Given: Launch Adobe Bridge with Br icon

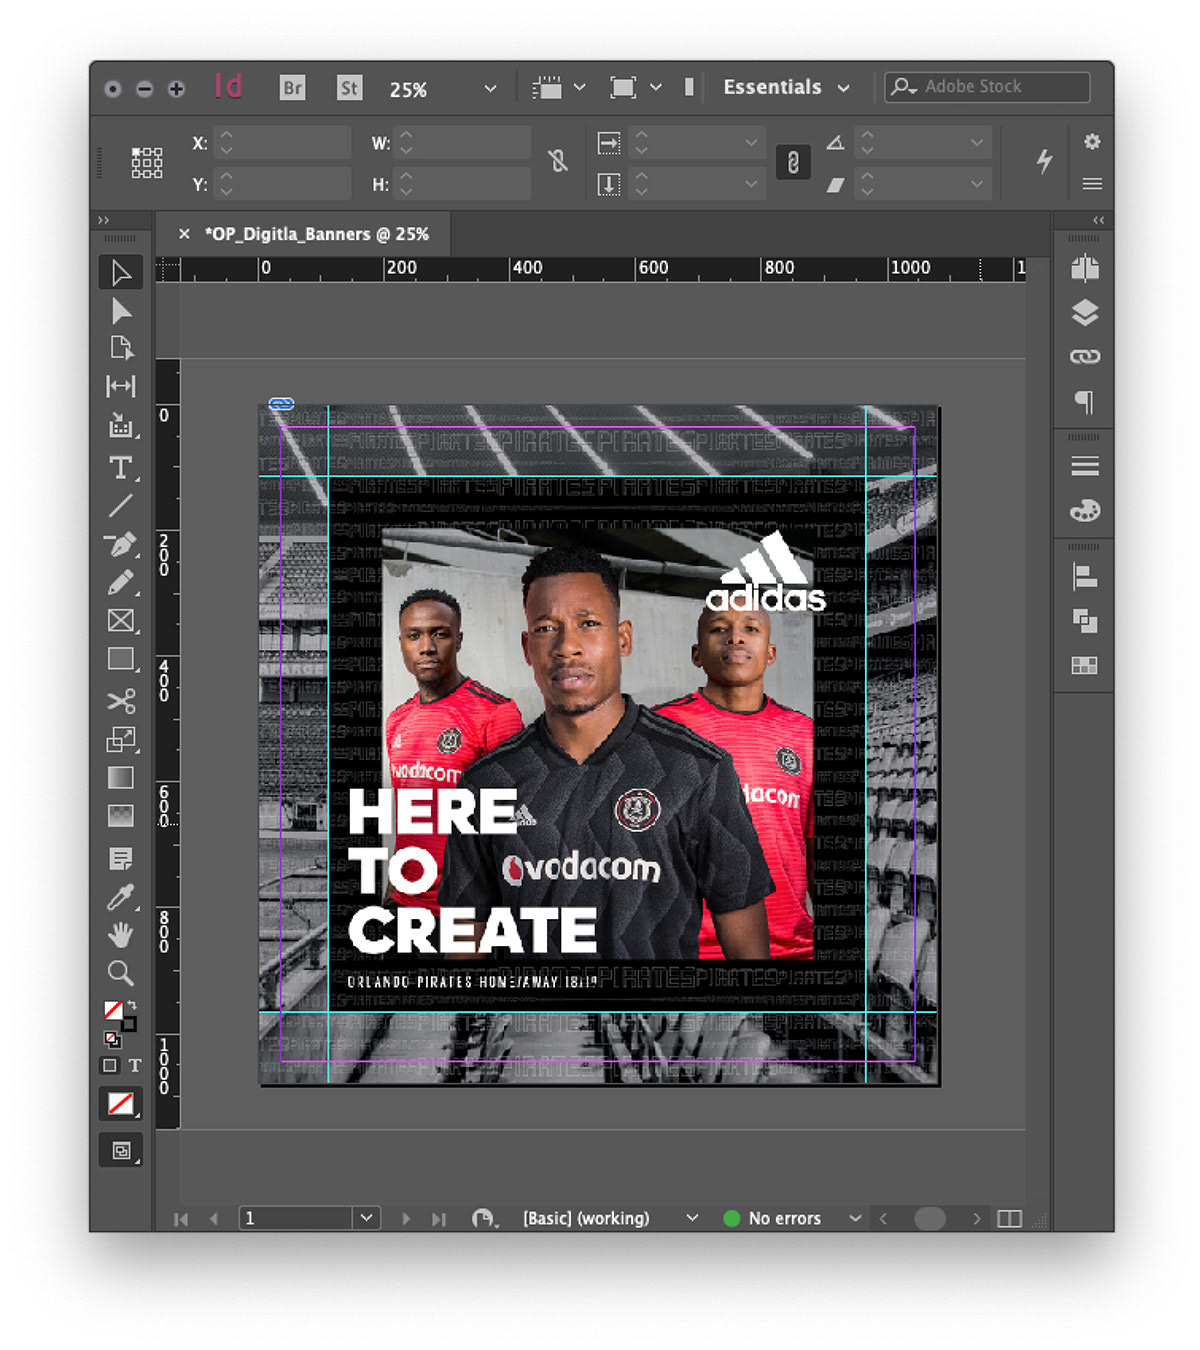Looking at the screenshot, I should [292, 88].
